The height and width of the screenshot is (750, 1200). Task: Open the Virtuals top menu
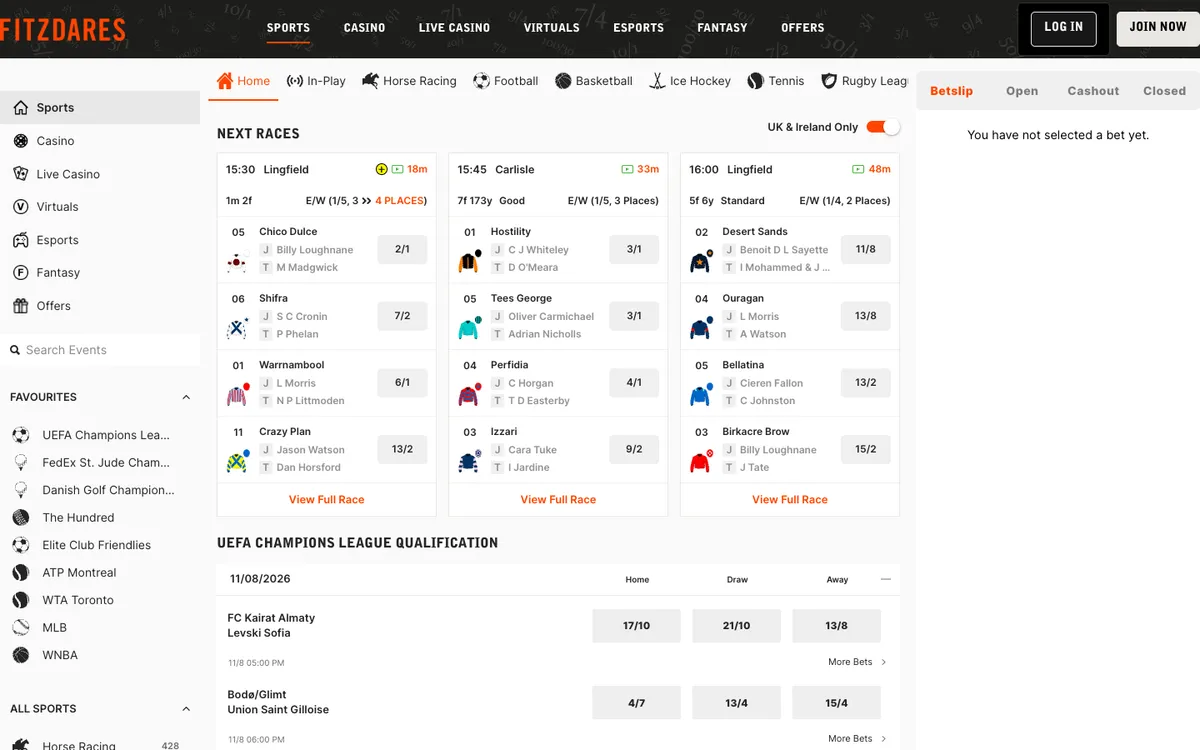(552, 28)
